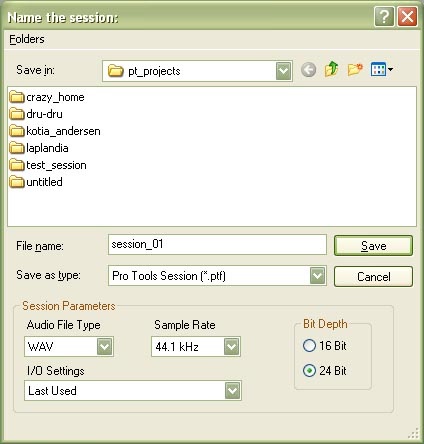
Task: Select the crazy_home folder icon
Action: pyautogui.click(x=17, y=97)
